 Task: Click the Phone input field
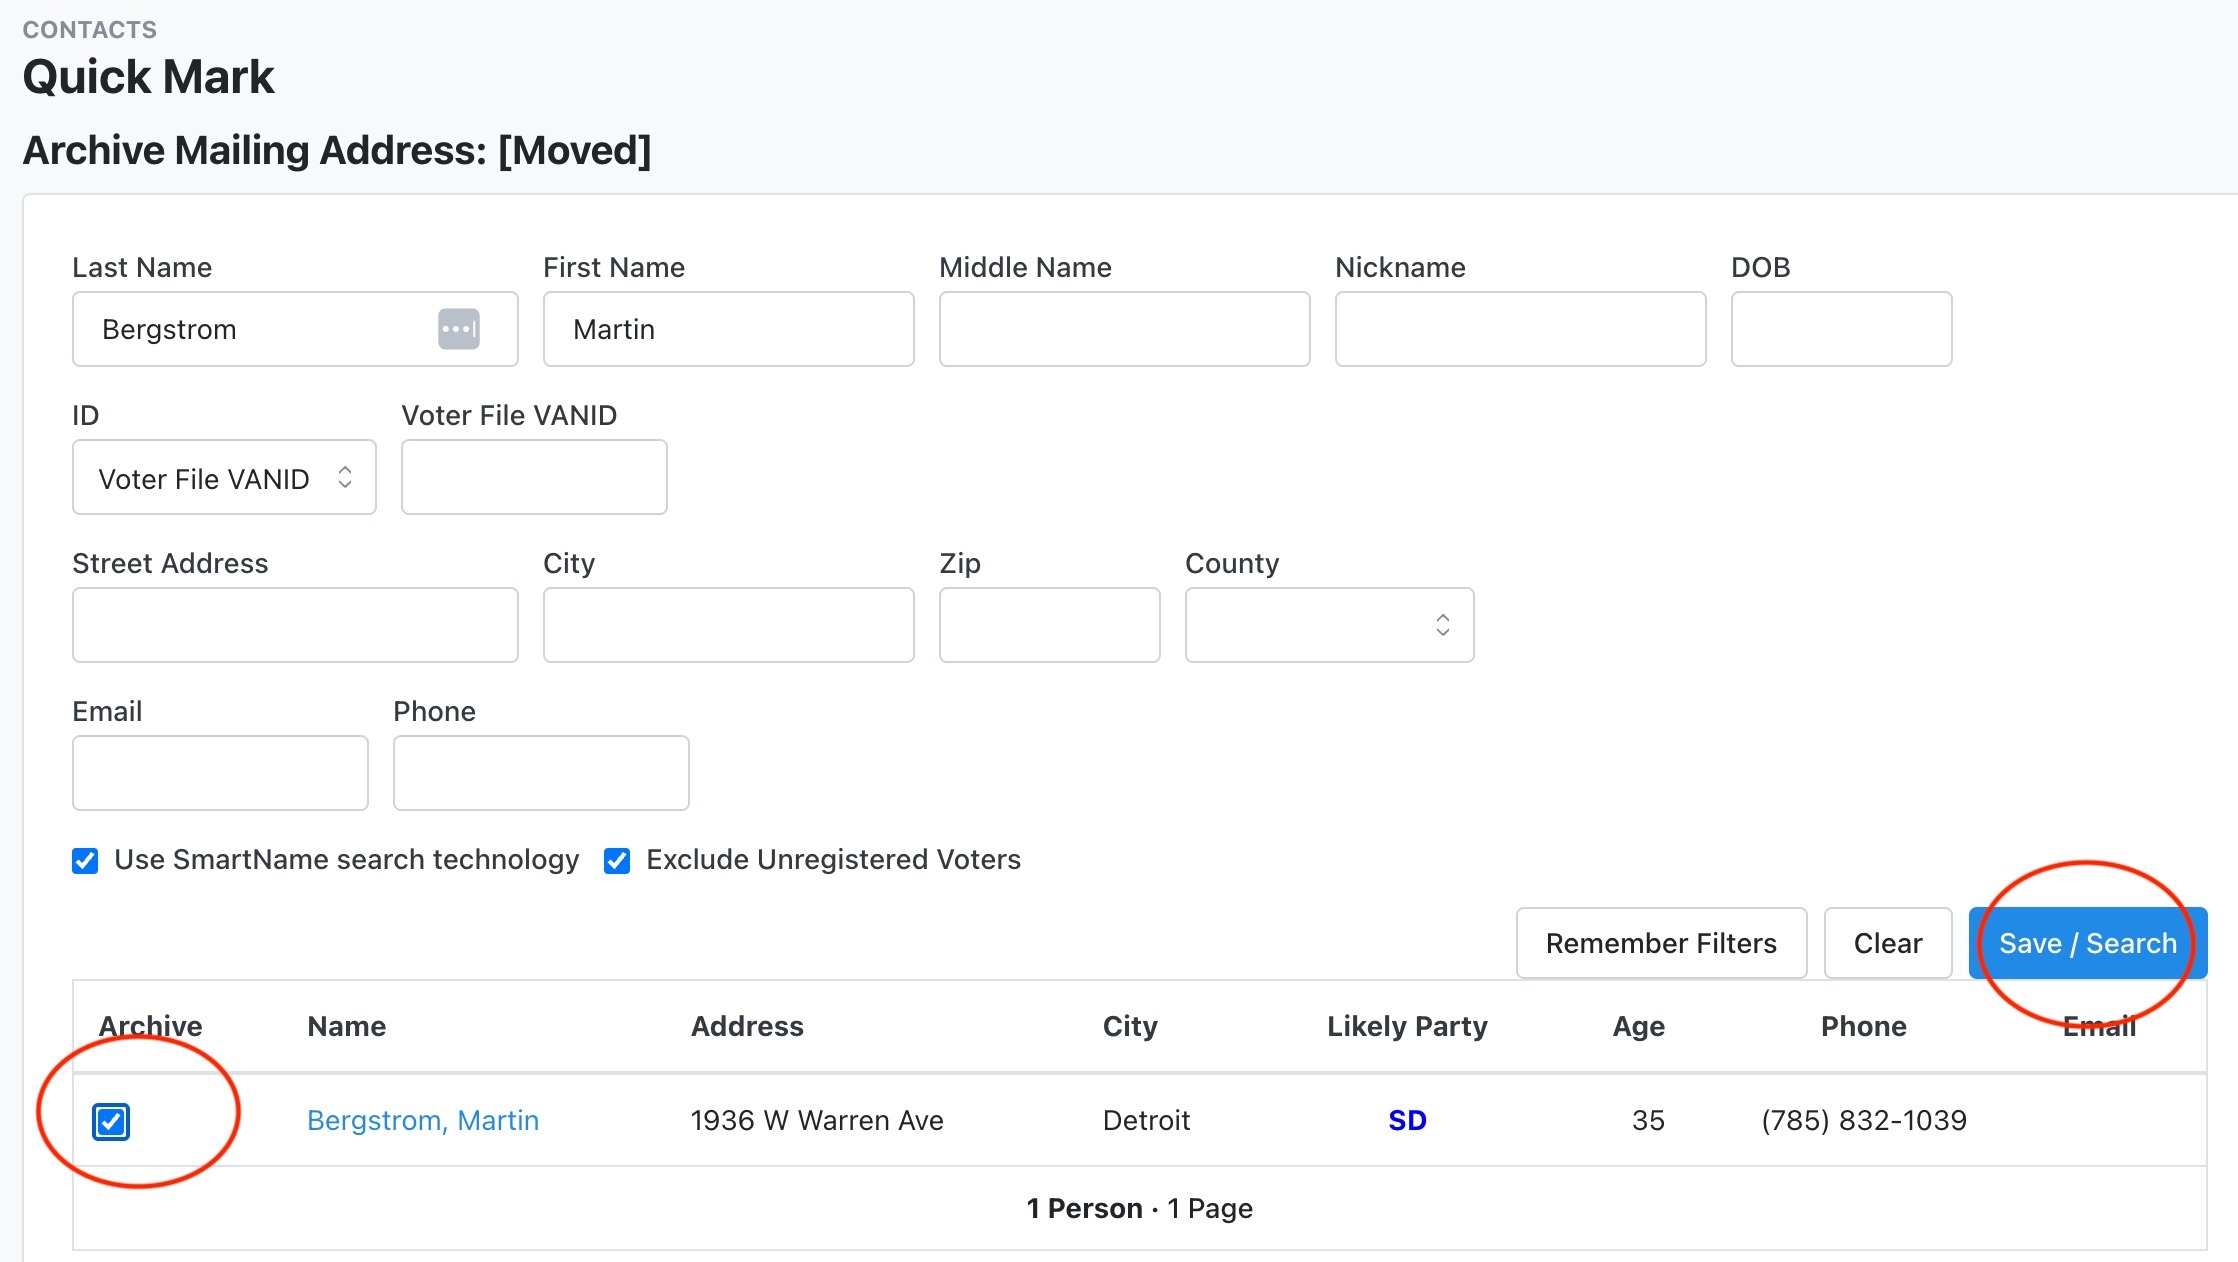(x=541, y=773)
